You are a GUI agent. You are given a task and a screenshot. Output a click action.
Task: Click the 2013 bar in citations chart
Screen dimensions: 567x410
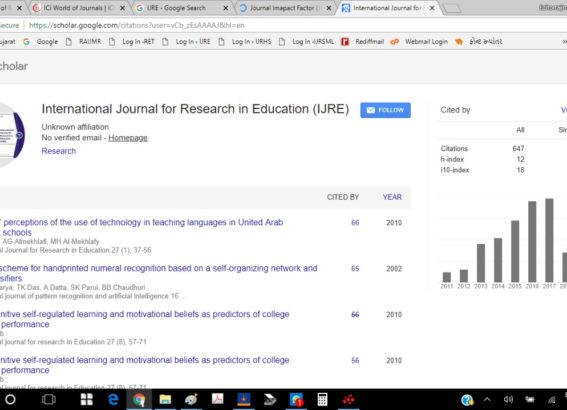pos(481,263)
